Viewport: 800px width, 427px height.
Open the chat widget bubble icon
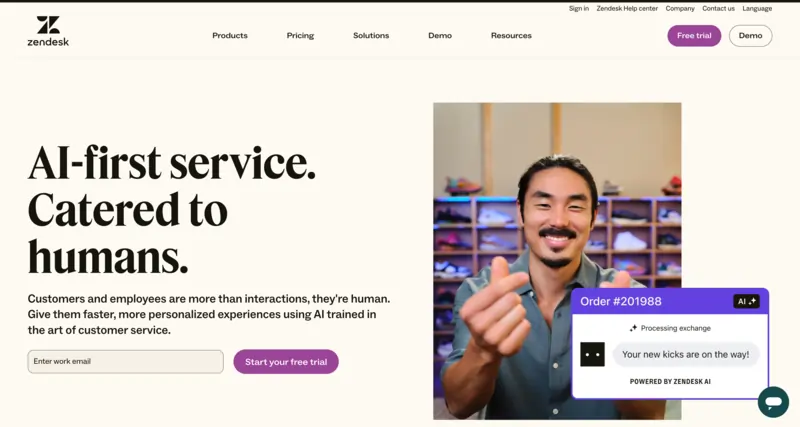point(773,401)
